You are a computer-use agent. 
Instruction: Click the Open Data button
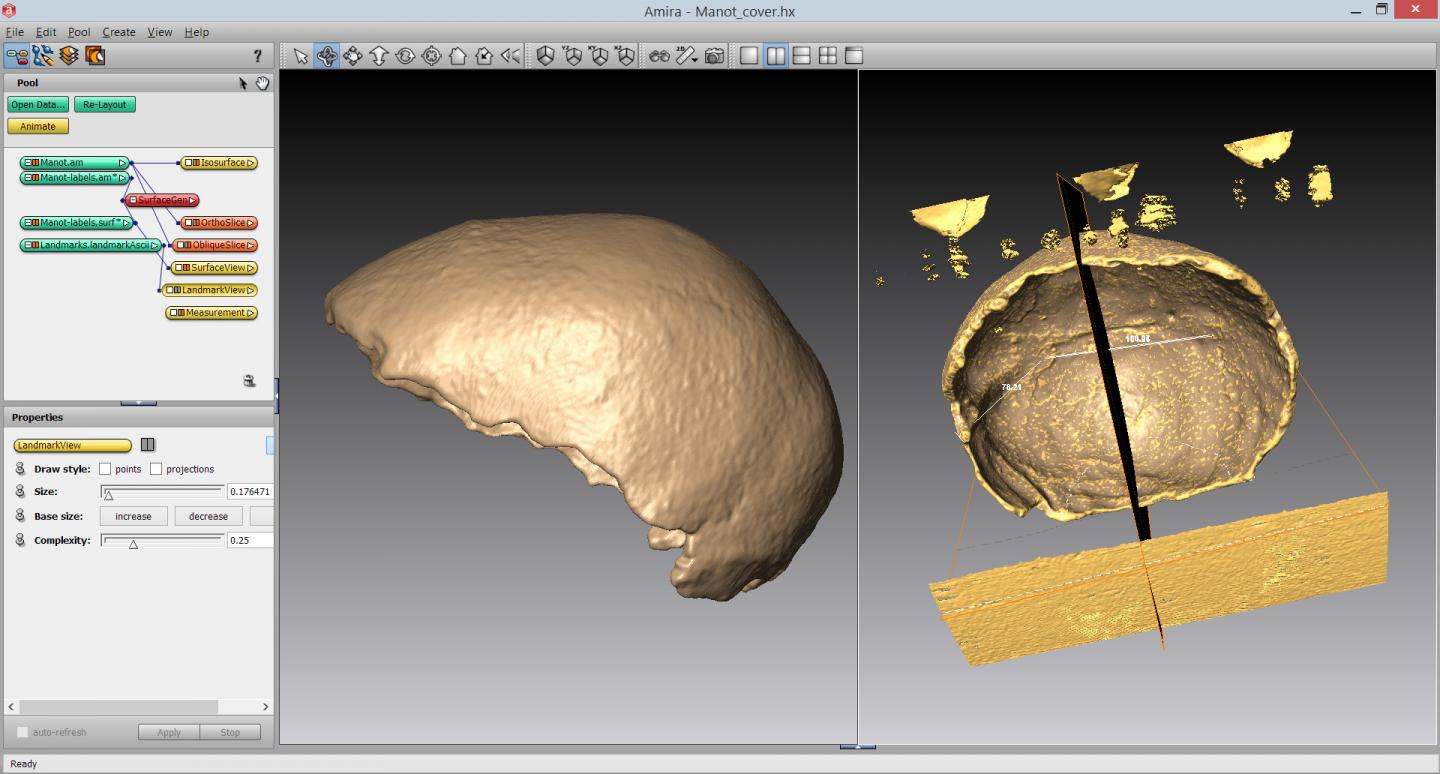(x=38, y=105)
